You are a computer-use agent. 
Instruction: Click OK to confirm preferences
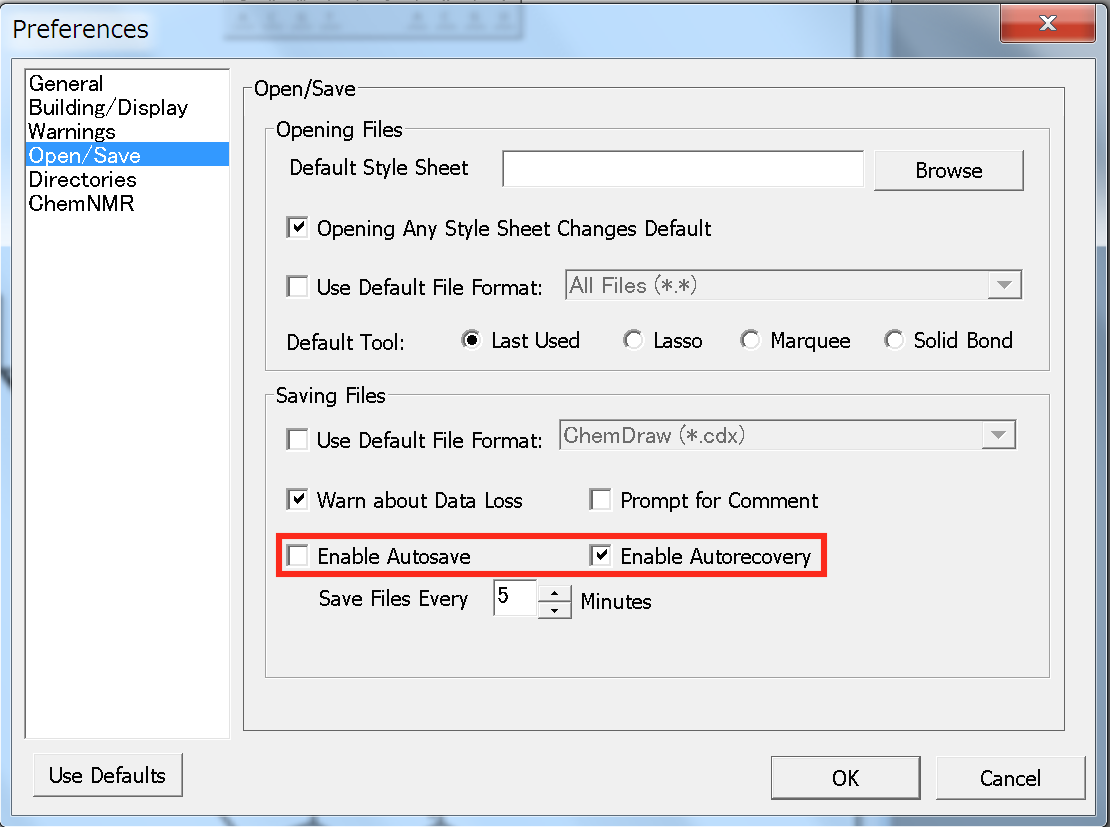pos(845,778)
